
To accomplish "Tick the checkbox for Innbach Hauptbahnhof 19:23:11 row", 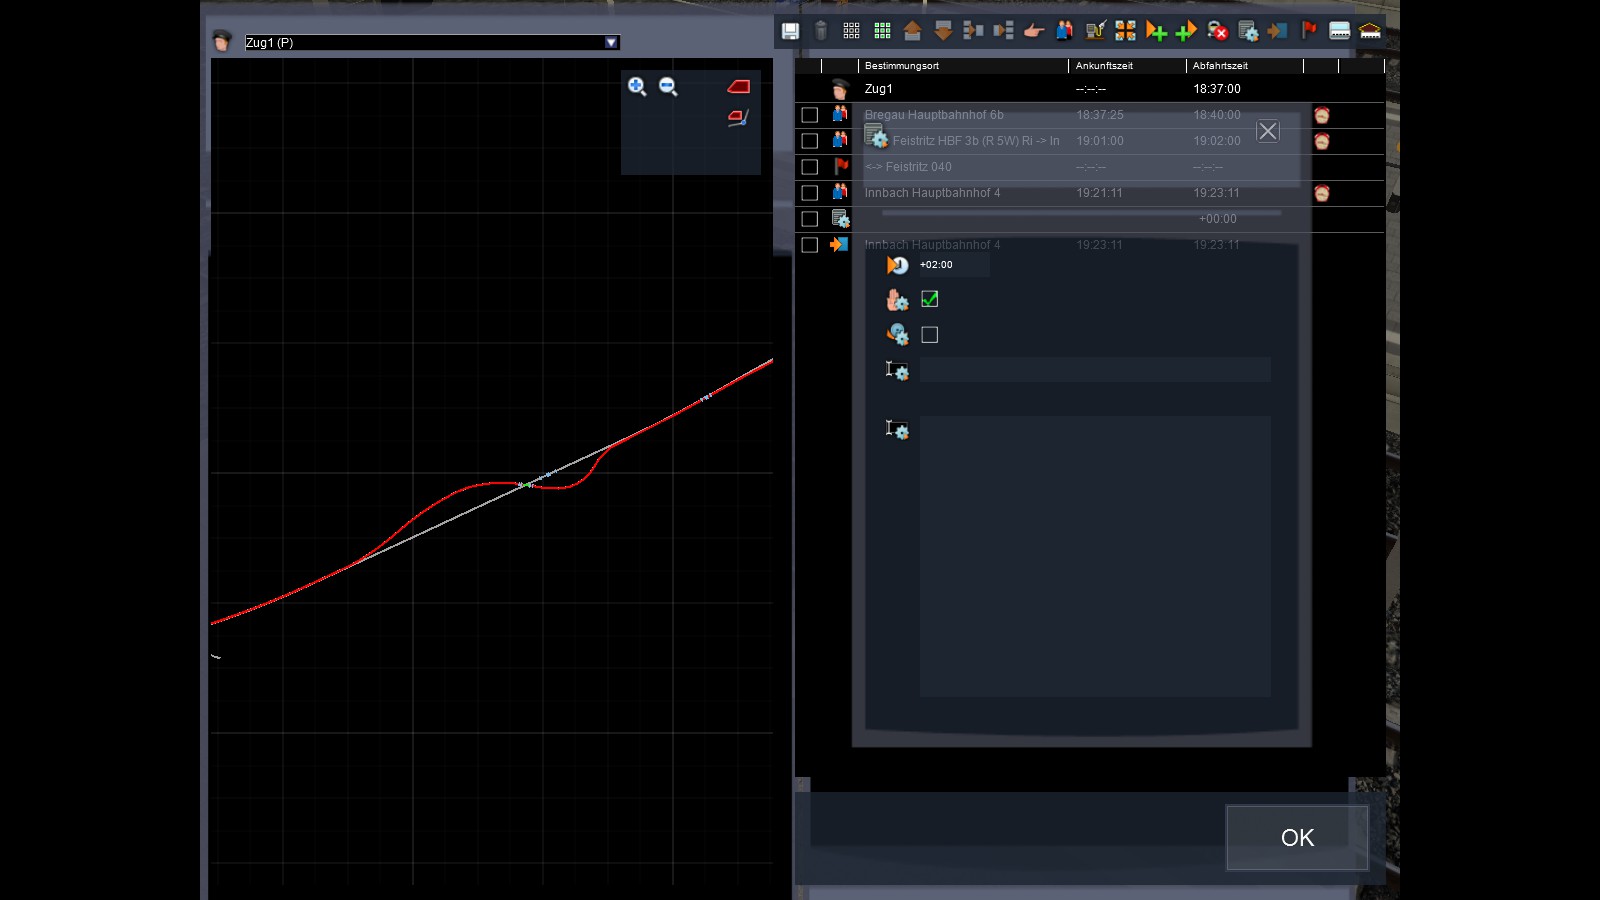I will 810,245.
